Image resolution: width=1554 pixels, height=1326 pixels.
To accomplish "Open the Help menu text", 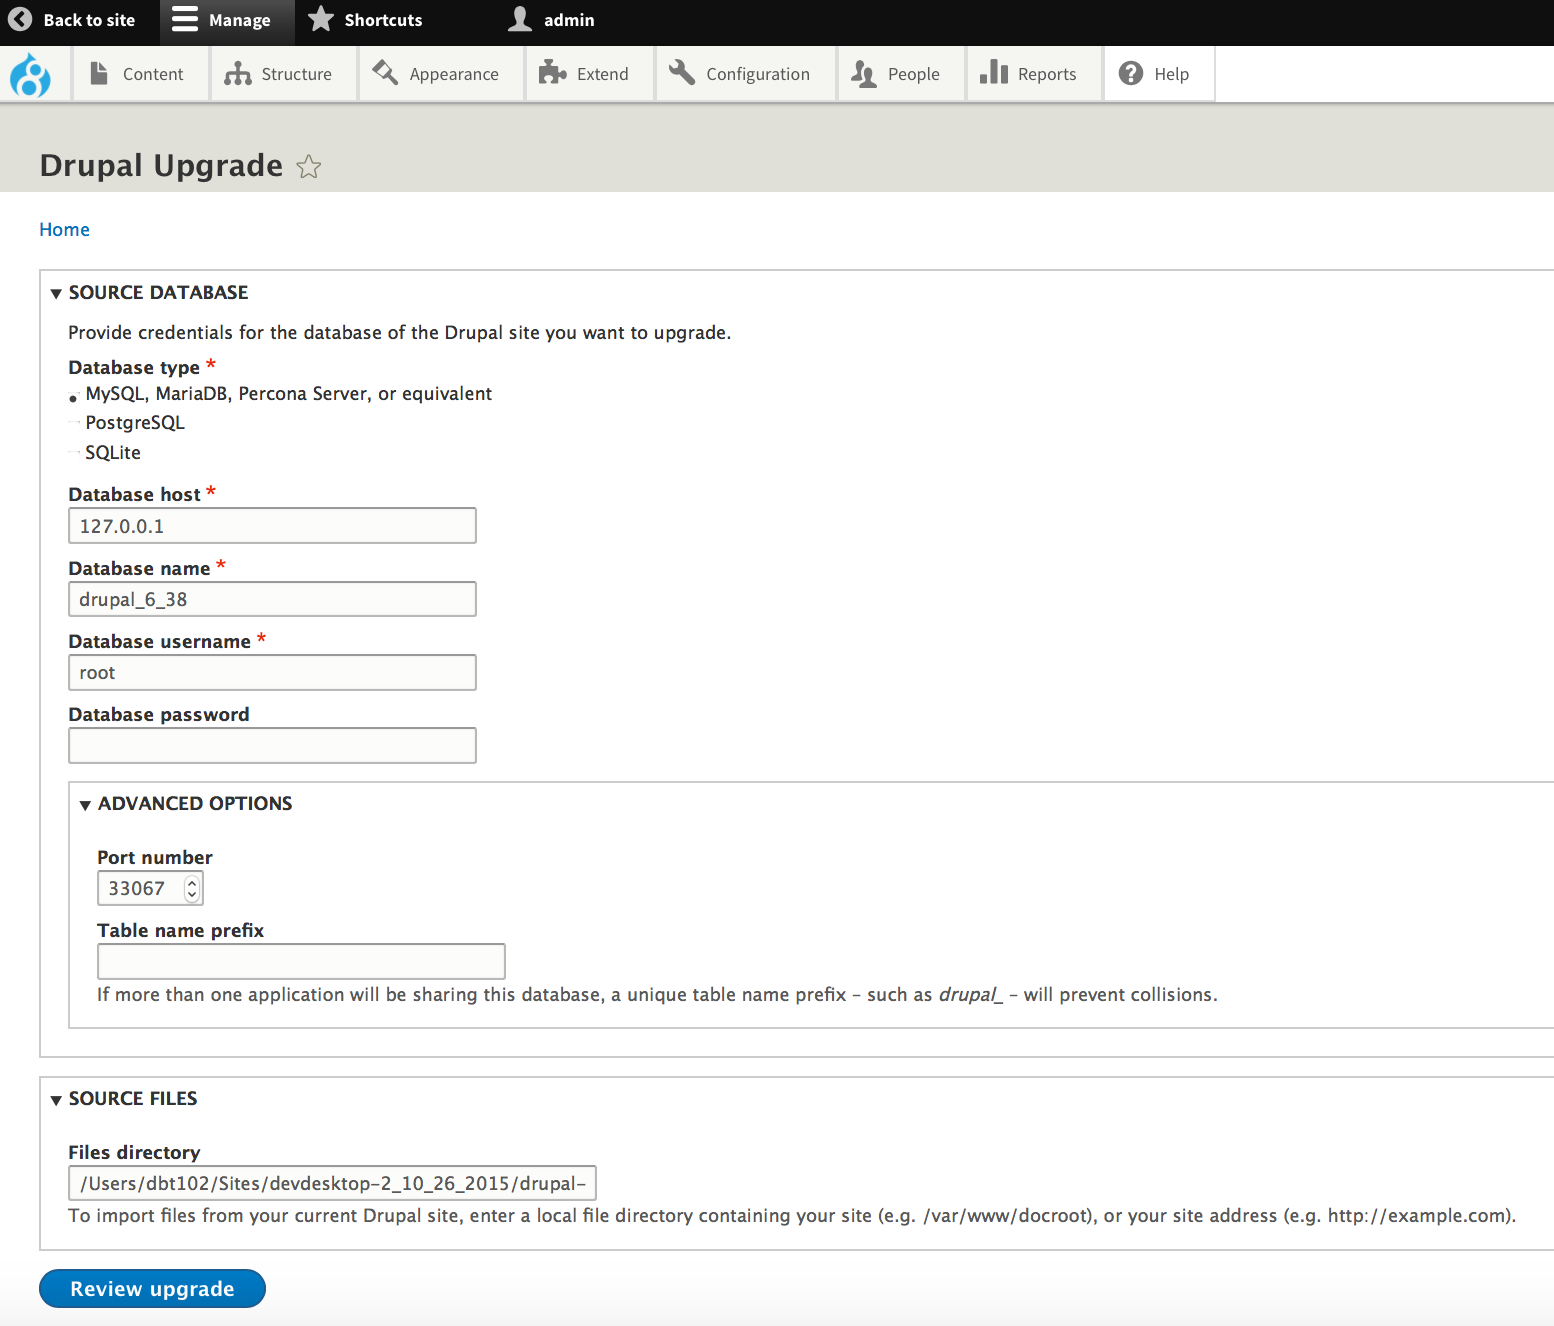I will (1171, 74).
